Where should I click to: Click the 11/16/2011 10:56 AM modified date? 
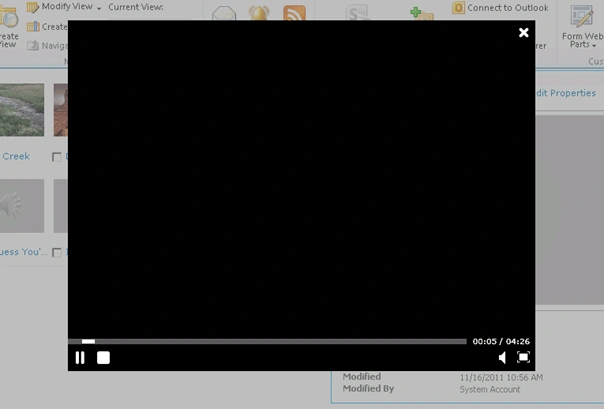[x=502, y=377]
